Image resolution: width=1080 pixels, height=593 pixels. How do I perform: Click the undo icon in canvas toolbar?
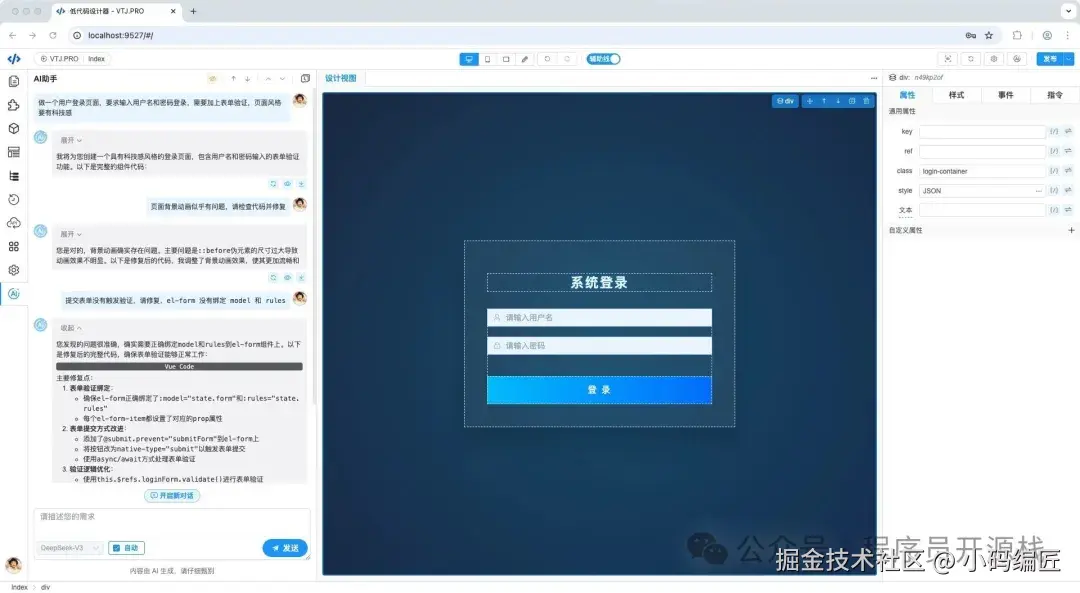(x=546, y=59)
